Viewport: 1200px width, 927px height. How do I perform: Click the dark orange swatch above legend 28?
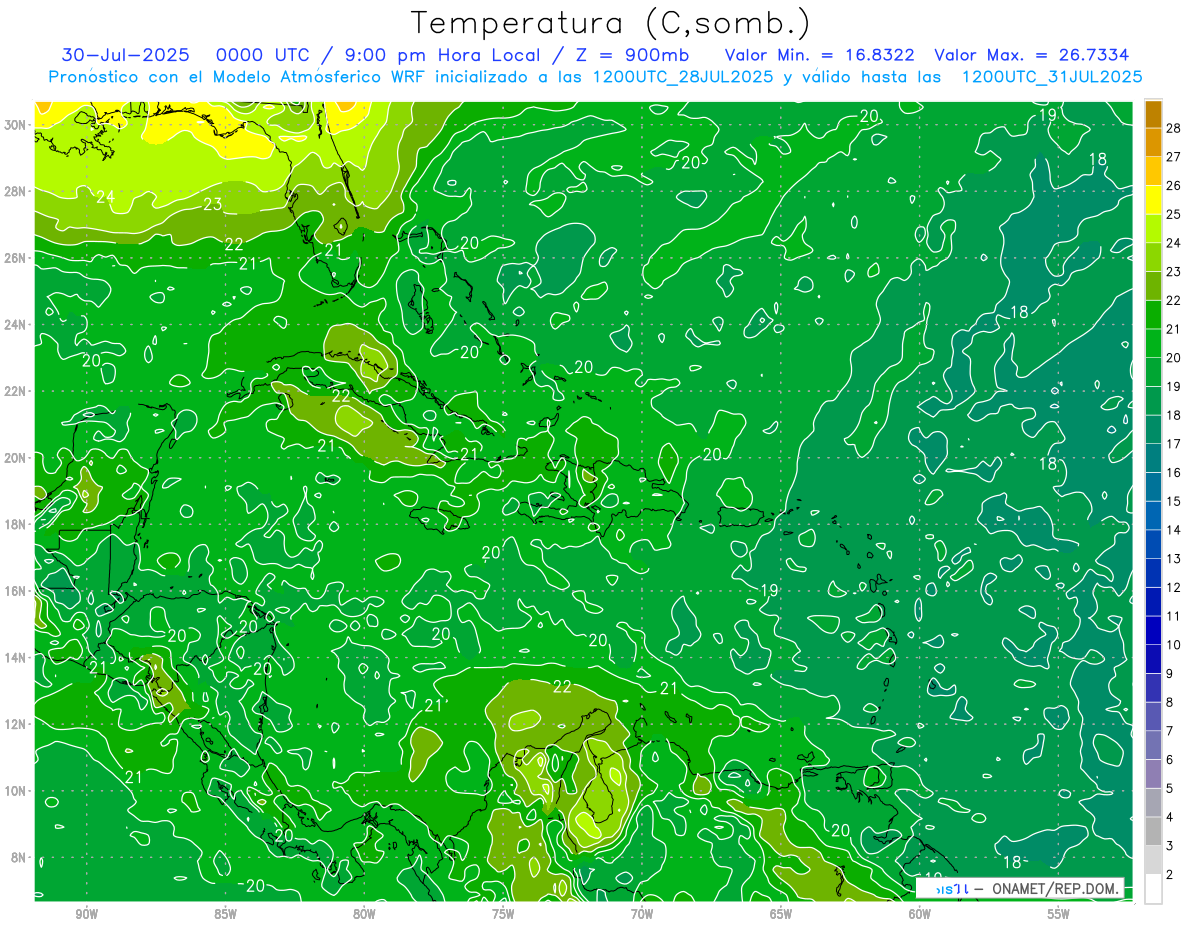[1153, 114]
